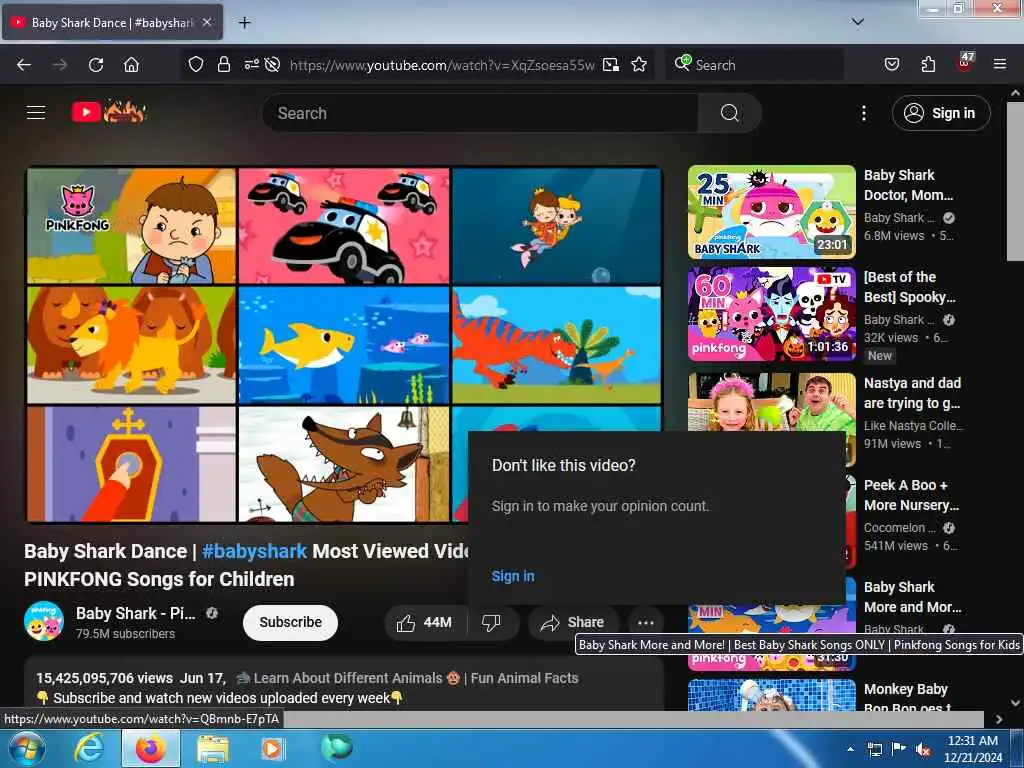1024x768 pixels.
Task: Toggle picture-in-picture icon in address bar
Action: coord(611,64)
